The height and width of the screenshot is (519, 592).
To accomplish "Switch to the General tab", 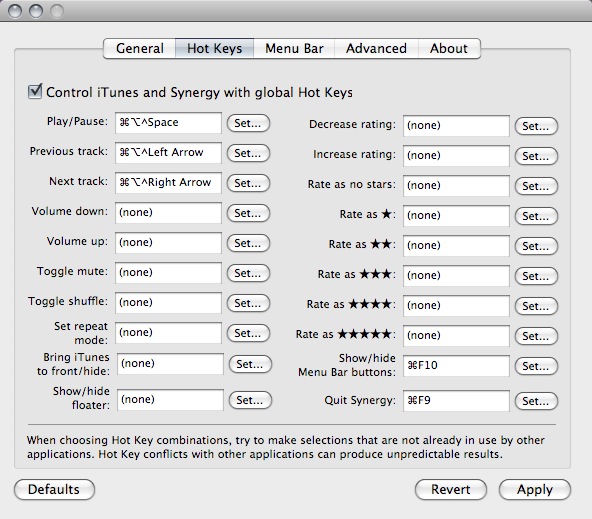I will 139,48.
